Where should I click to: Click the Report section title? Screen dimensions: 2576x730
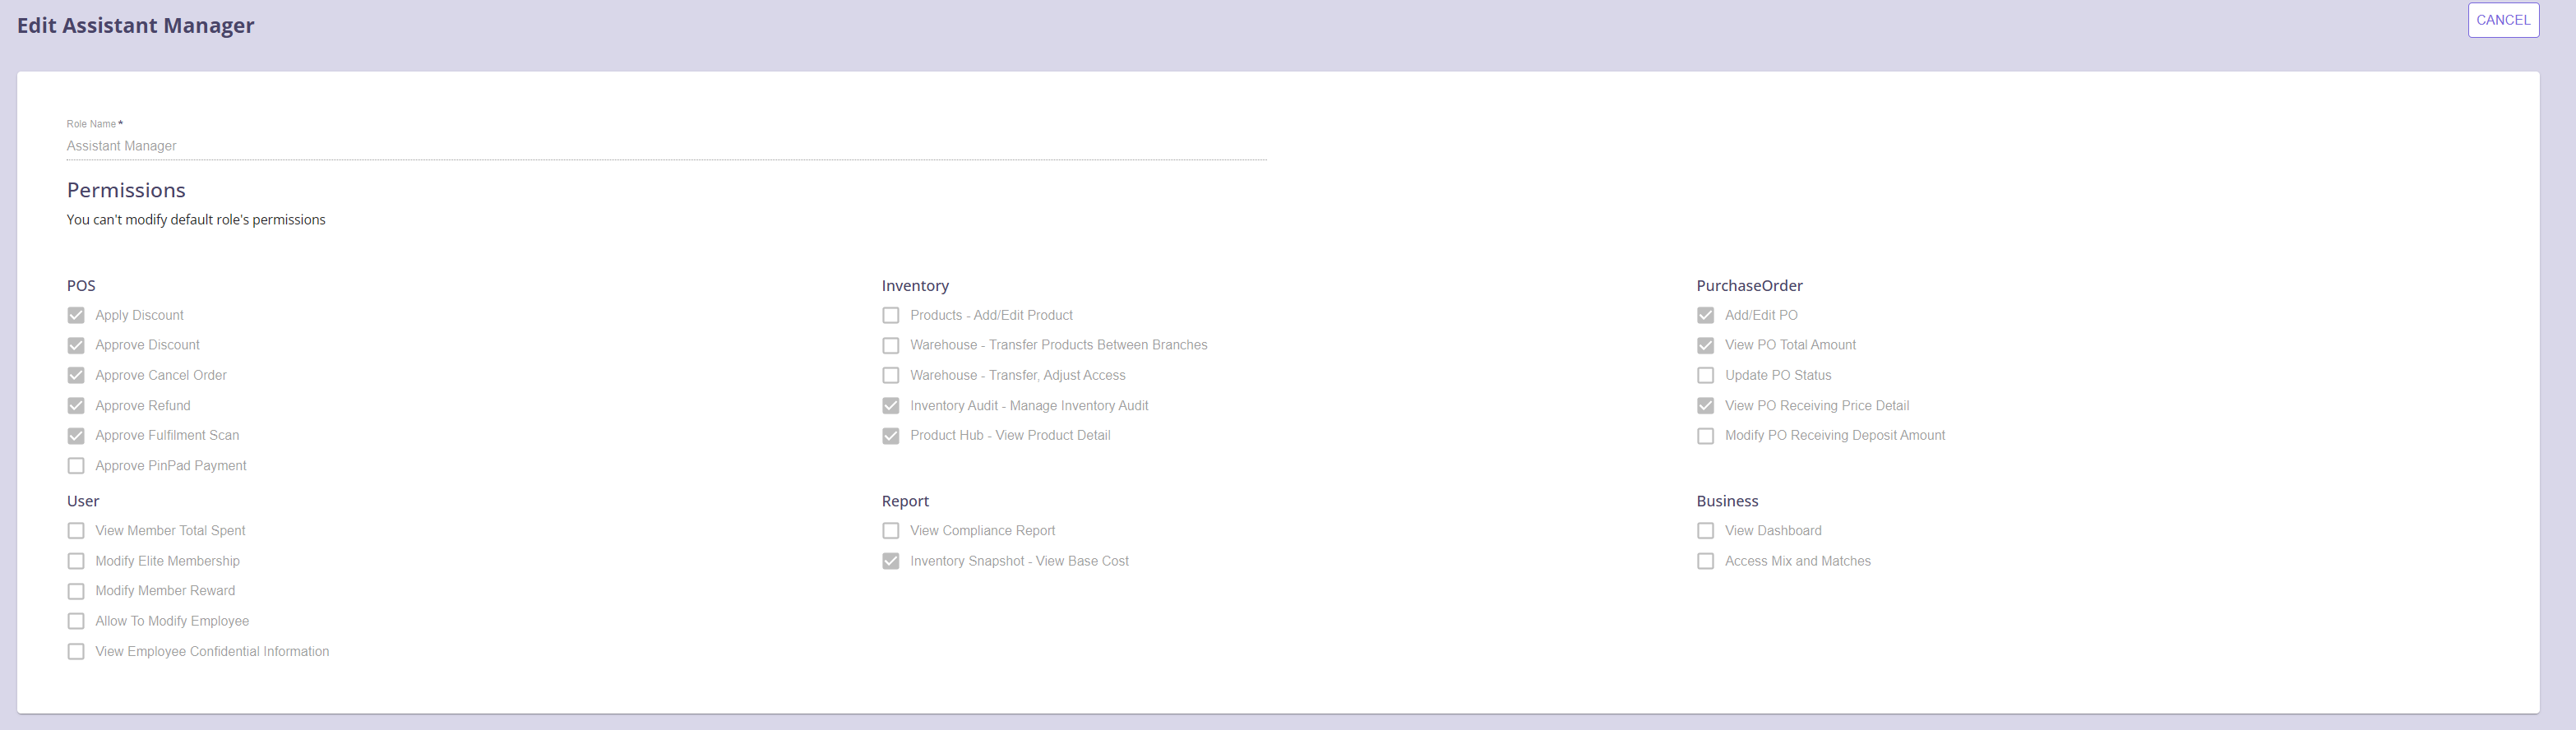(905, 501)
